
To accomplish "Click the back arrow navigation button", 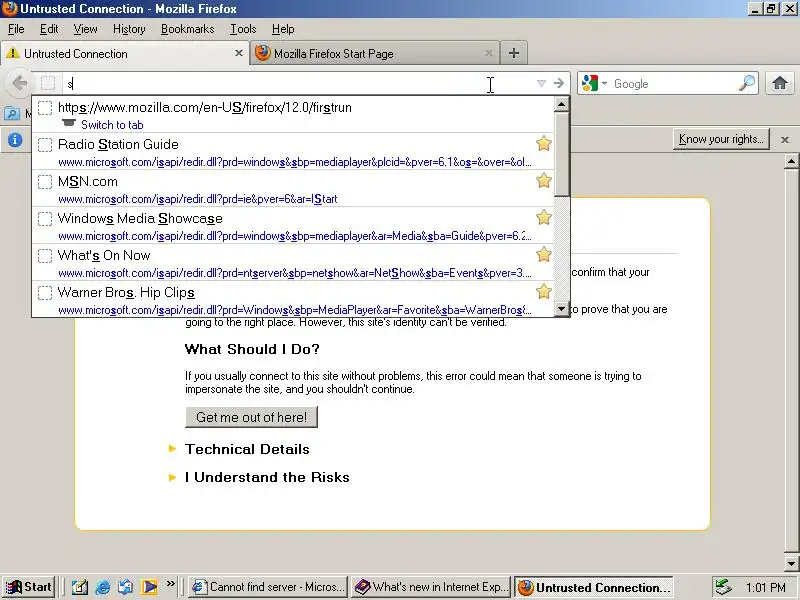I will point(19,83).
